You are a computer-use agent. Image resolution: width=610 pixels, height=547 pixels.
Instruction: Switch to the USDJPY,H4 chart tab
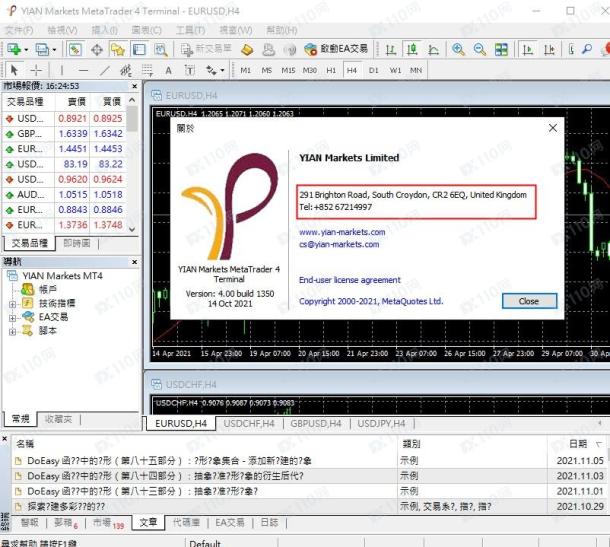[x=381, y=424]
